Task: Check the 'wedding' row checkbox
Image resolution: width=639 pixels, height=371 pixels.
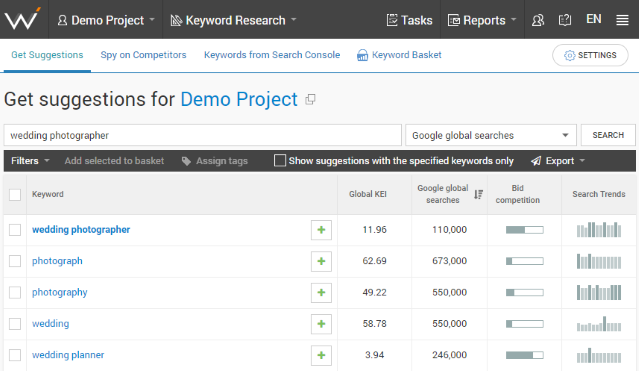Action: [15, 324]
